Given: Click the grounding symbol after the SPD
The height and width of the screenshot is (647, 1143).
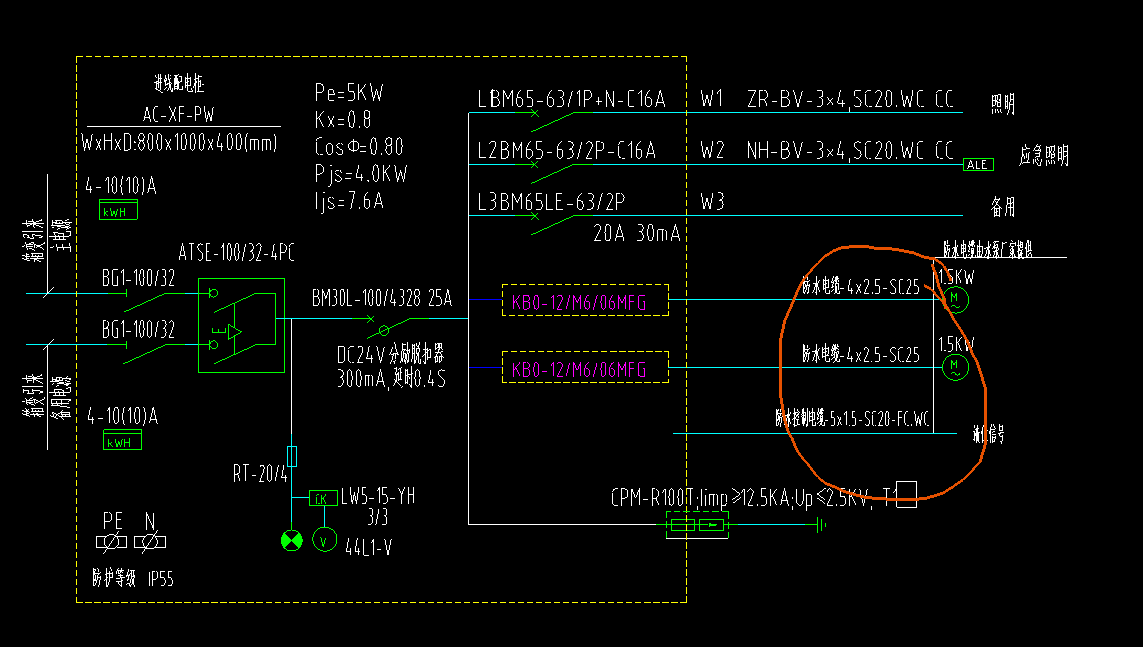Looking at the screenshot, I should (x=821, y=525).
